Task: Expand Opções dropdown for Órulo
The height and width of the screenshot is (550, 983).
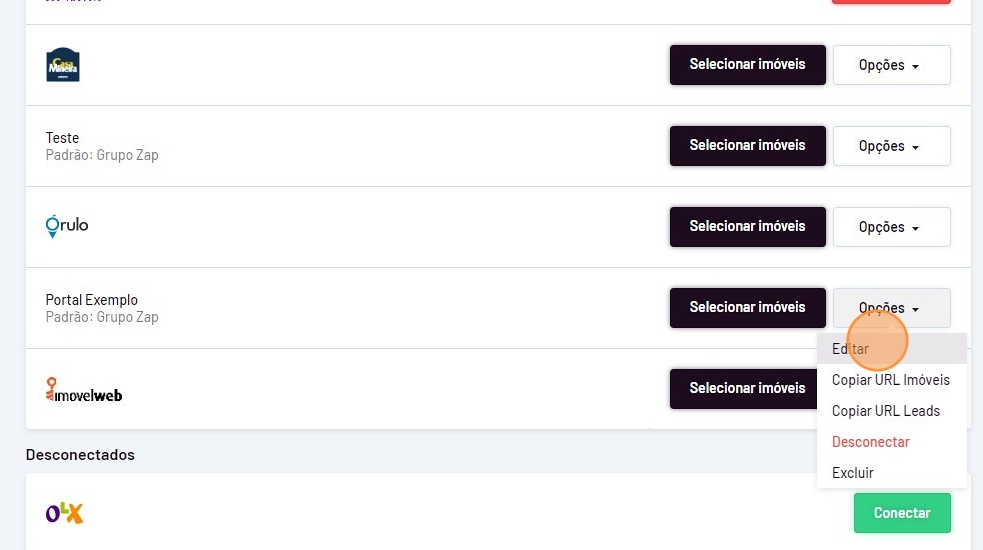Action: click(891, 227)
